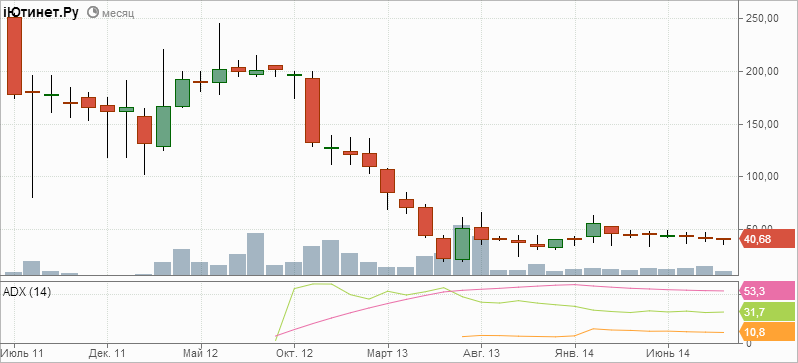Viewport: 798px width, 363px height.
Task: Click the large red candle falling from 195 to 130
Action: click(312, 110)
